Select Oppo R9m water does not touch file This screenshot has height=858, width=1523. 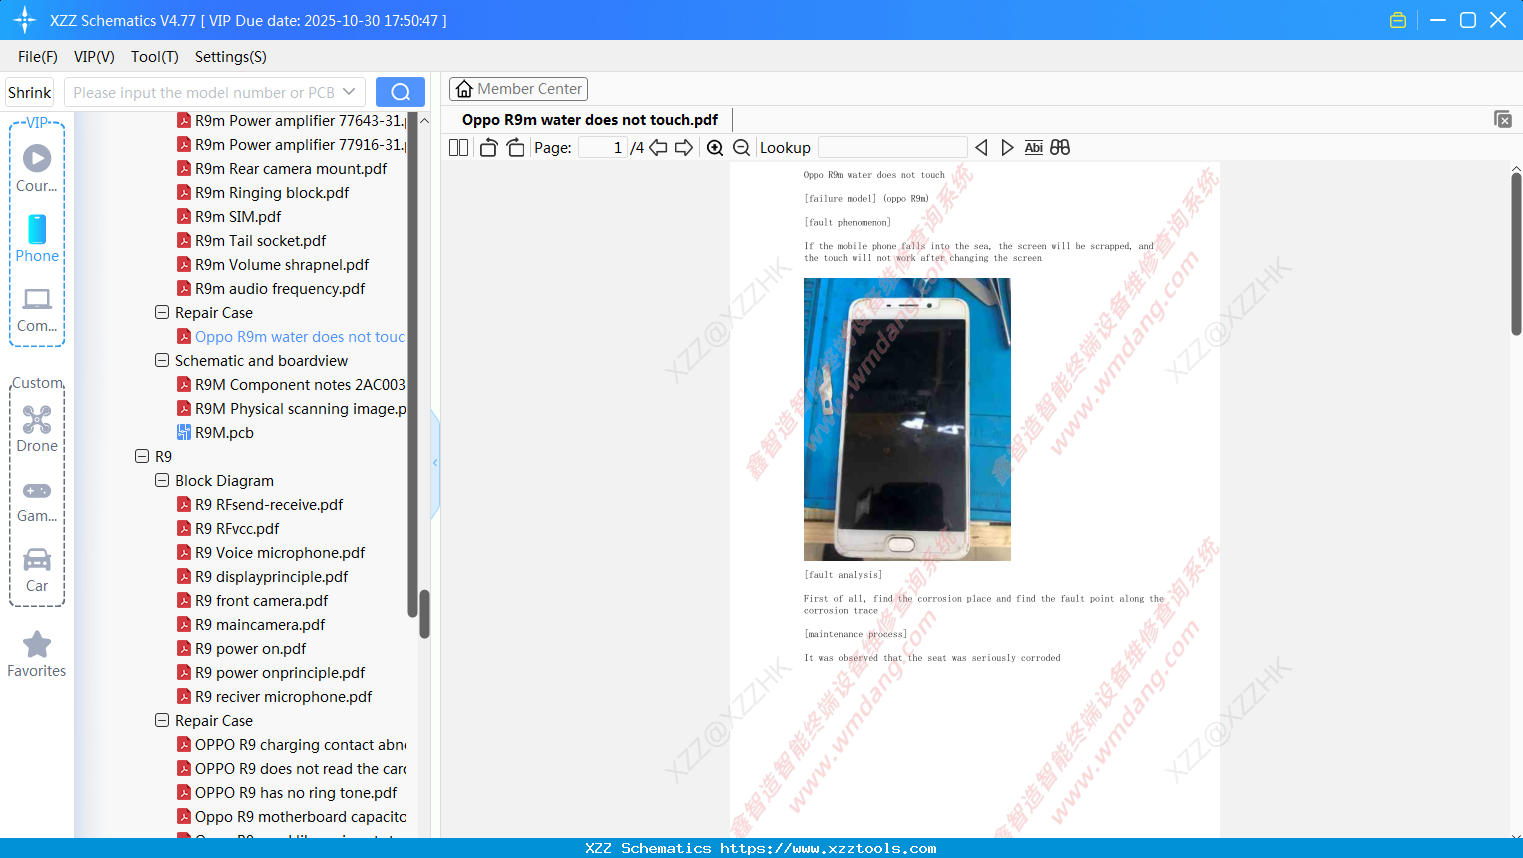click(x=291, y=336)
